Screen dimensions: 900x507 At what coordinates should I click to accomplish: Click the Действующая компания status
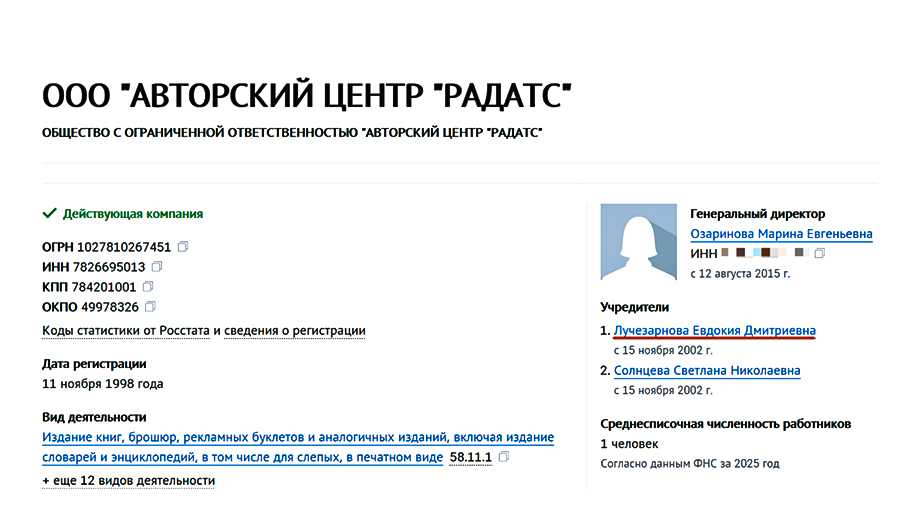tap(123, 214)
